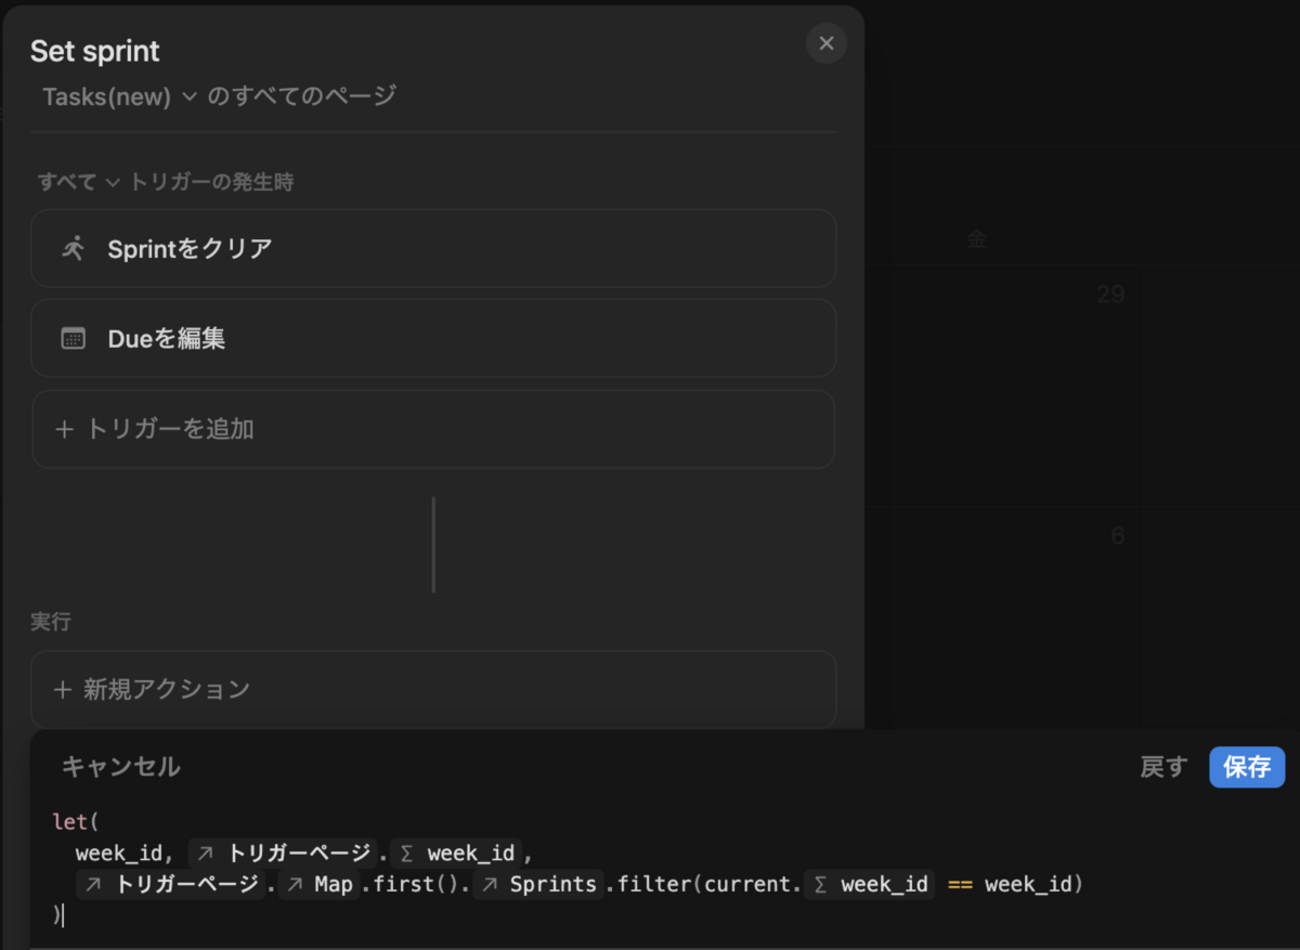Click the .first() function text in the formula

click(x=415, y=884)
